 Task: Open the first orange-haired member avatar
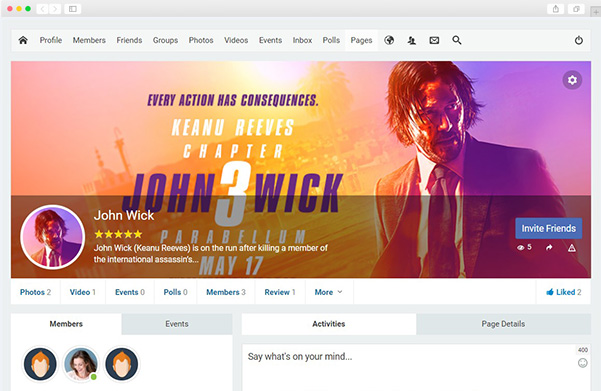[40, 364]
